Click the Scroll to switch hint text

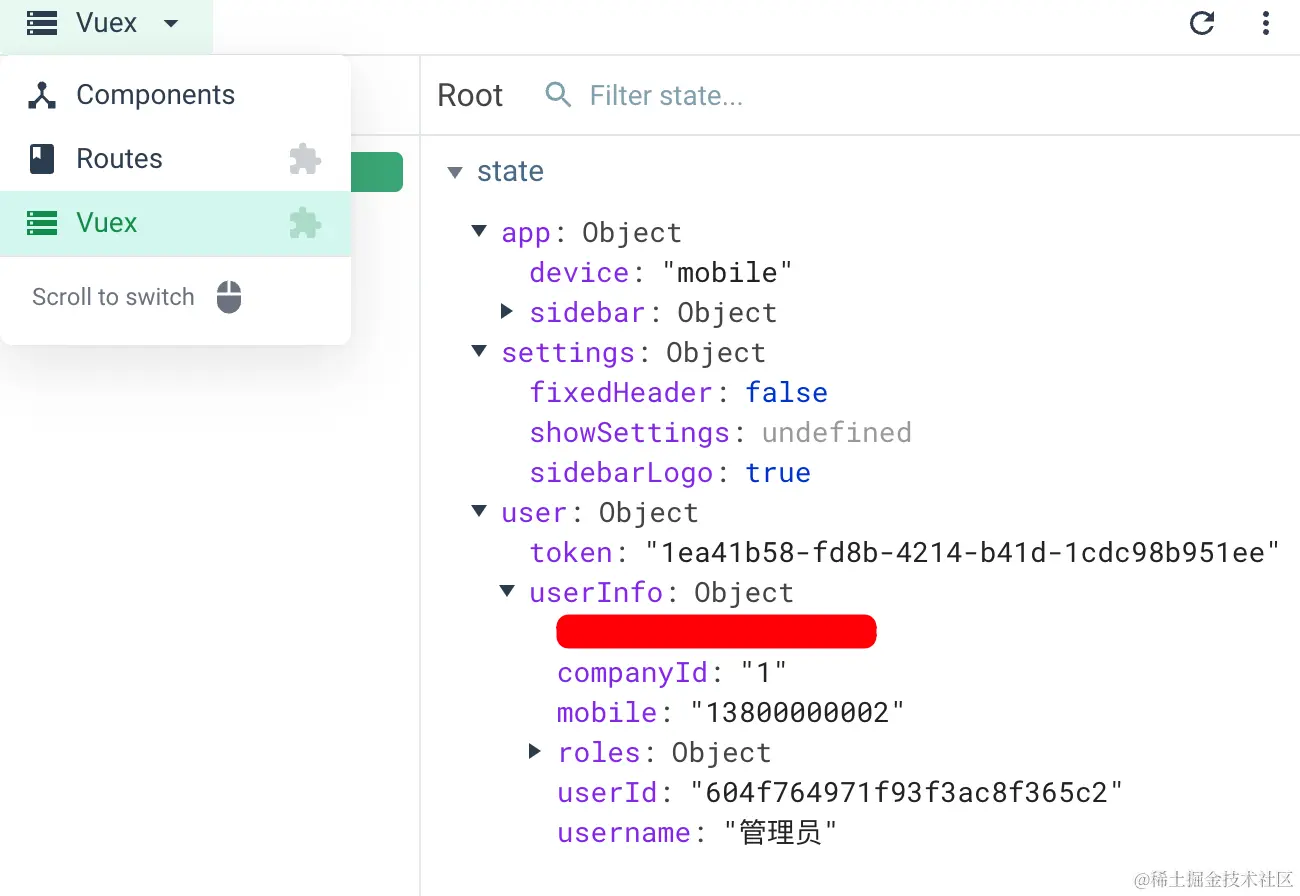coord(113,297)
